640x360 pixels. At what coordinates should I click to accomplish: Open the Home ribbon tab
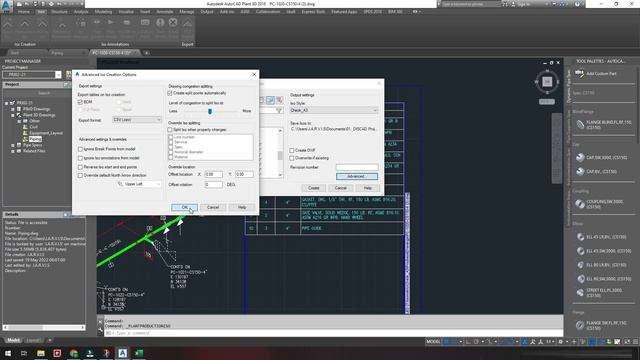pyautogui.click(x=24, y=12)
